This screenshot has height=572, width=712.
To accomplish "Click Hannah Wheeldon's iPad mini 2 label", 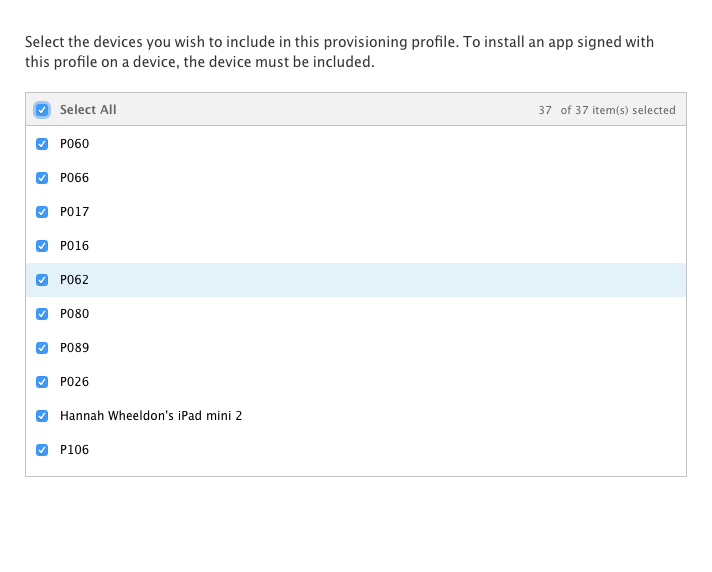I will (151, 416).
